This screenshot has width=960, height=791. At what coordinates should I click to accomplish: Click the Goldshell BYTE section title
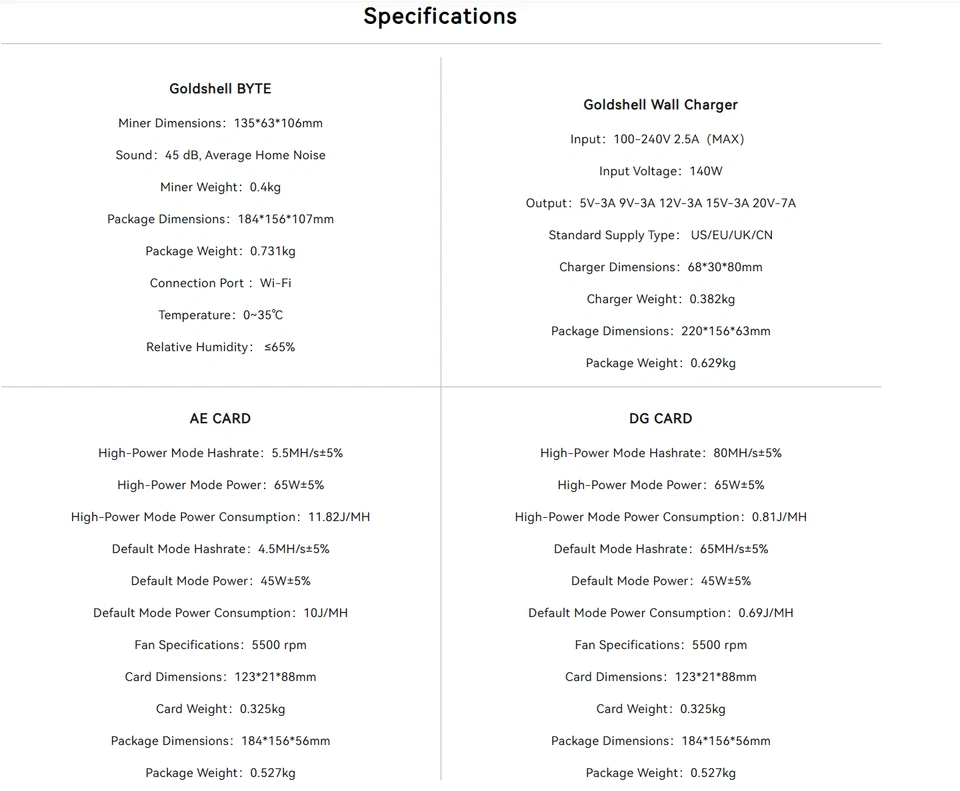point(220,89)
